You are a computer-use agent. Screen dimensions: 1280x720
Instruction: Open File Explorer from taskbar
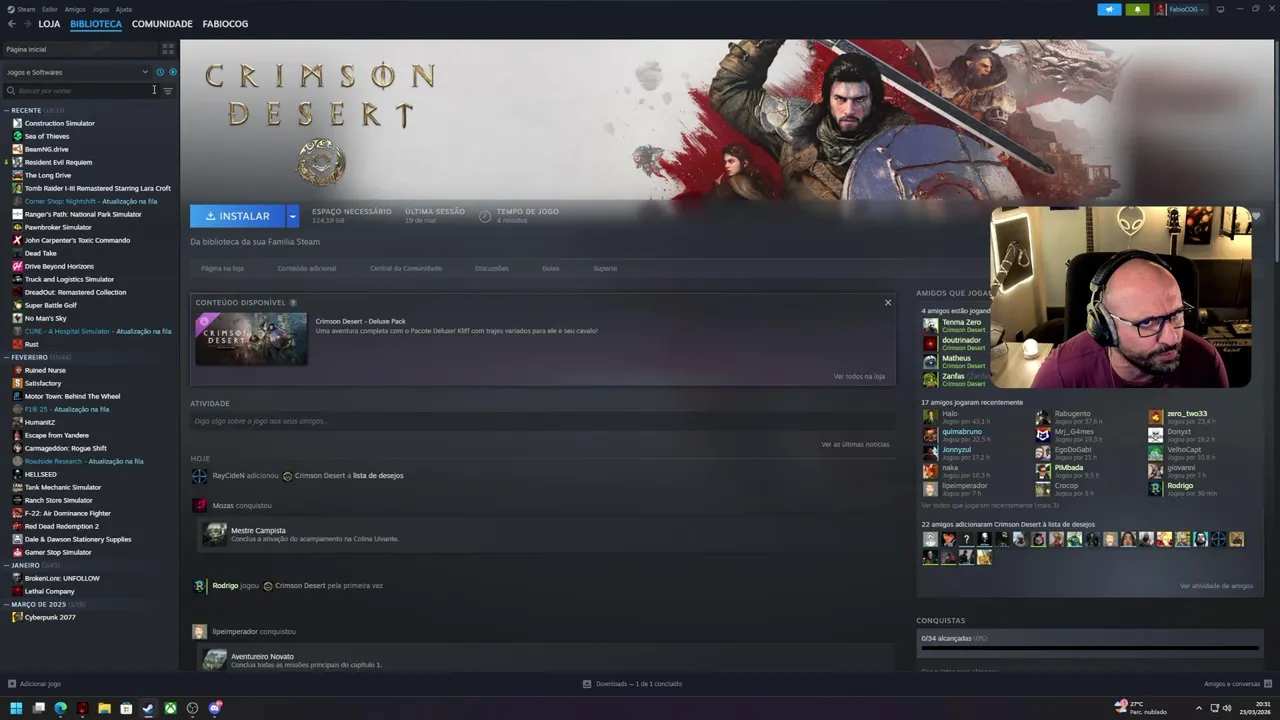104,708
